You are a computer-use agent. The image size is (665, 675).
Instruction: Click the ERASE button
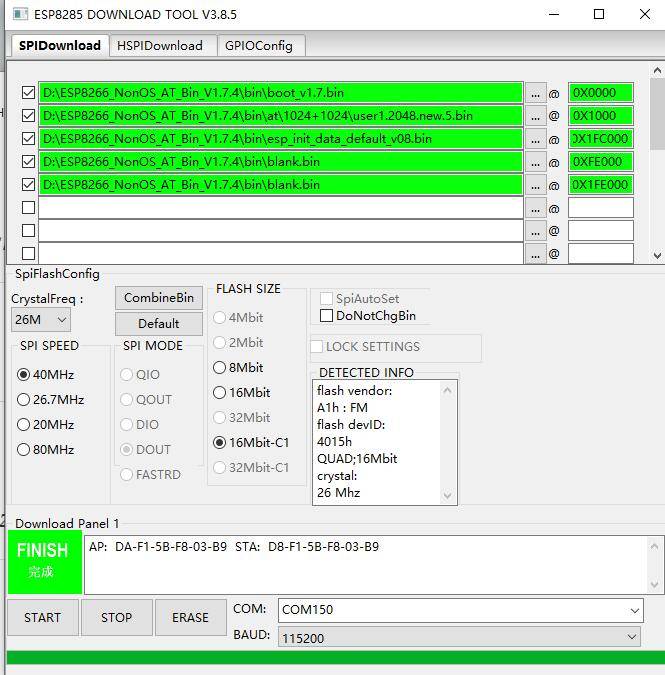point(190,618)
